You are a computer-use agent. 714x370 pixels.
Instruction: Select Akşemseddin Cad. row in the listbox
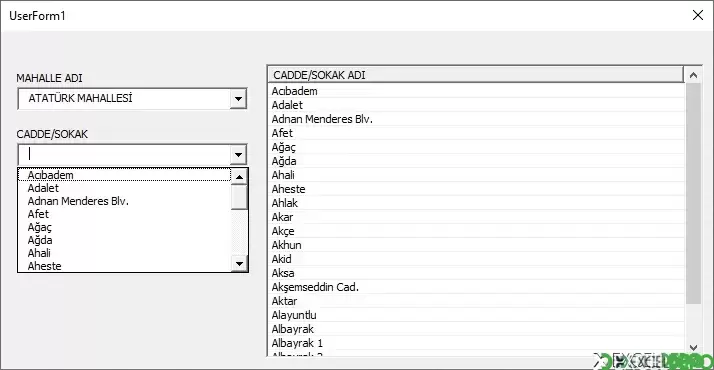[477, 287]
